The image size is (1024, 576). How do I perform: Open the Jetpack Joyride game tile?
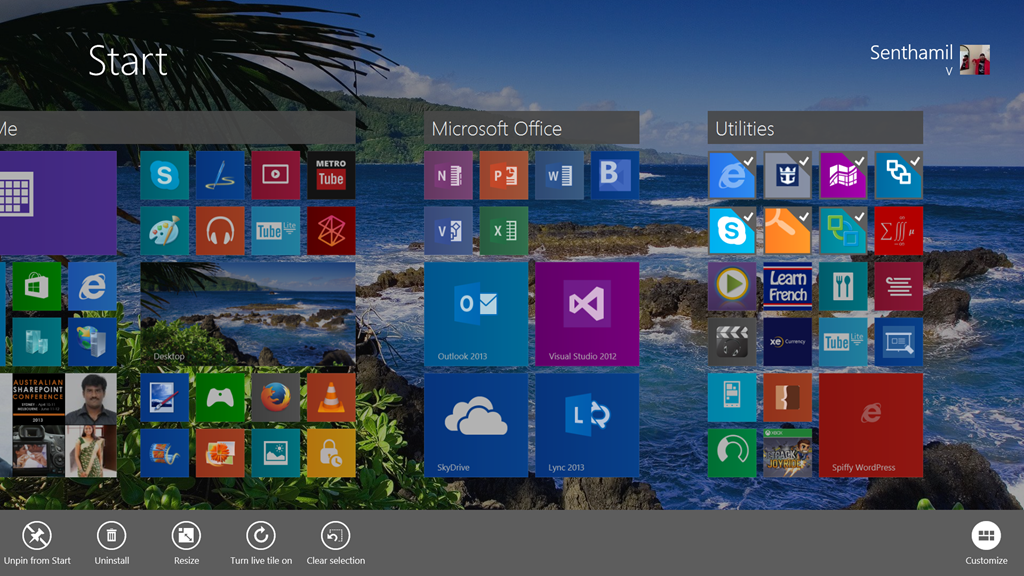[x=788, y=453]
